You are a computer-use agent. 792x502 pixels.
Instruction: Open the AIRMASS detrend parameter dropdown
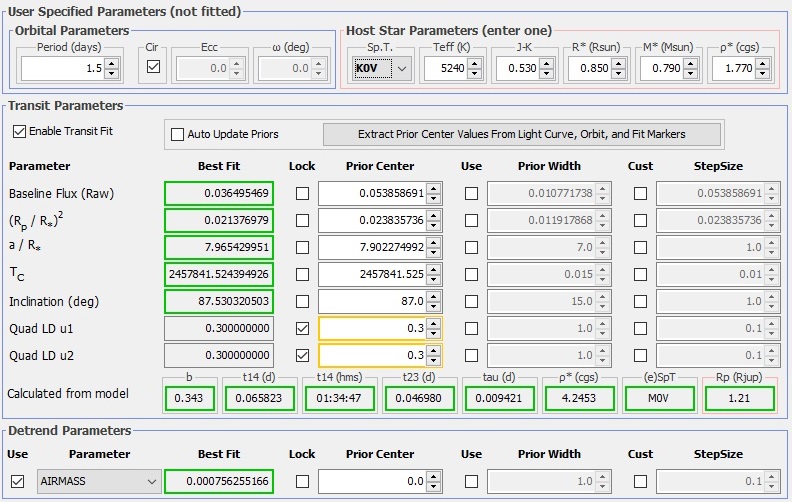point(152,482)
